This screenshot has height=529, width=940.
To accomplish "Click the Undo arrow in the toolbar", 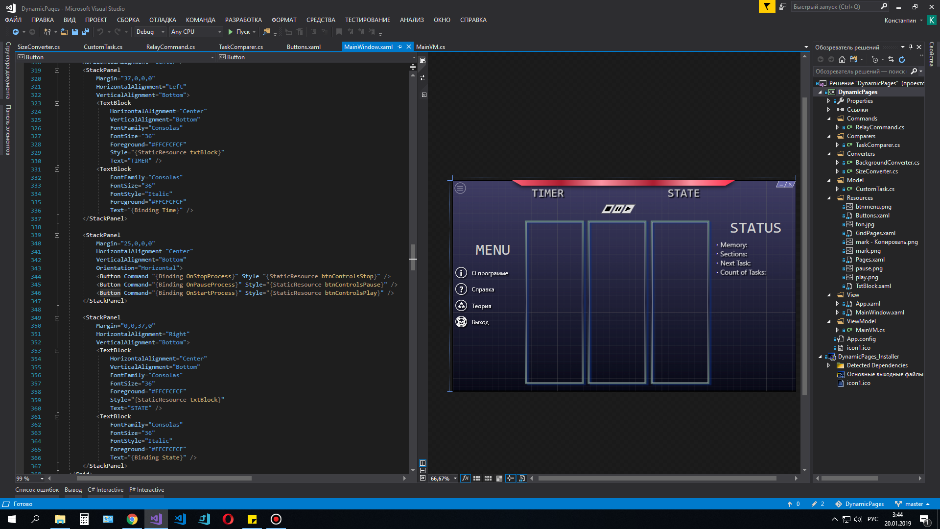I will tap(100, 32).
